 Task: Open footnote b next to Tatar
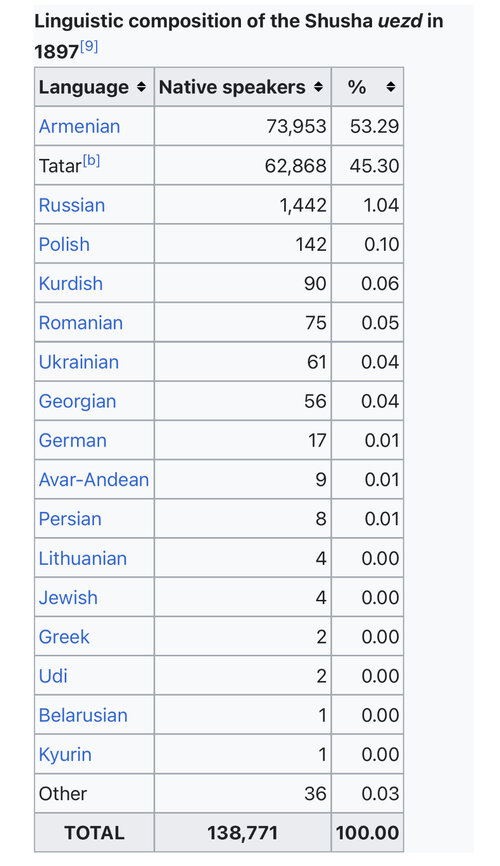click(x=91, y=161)
